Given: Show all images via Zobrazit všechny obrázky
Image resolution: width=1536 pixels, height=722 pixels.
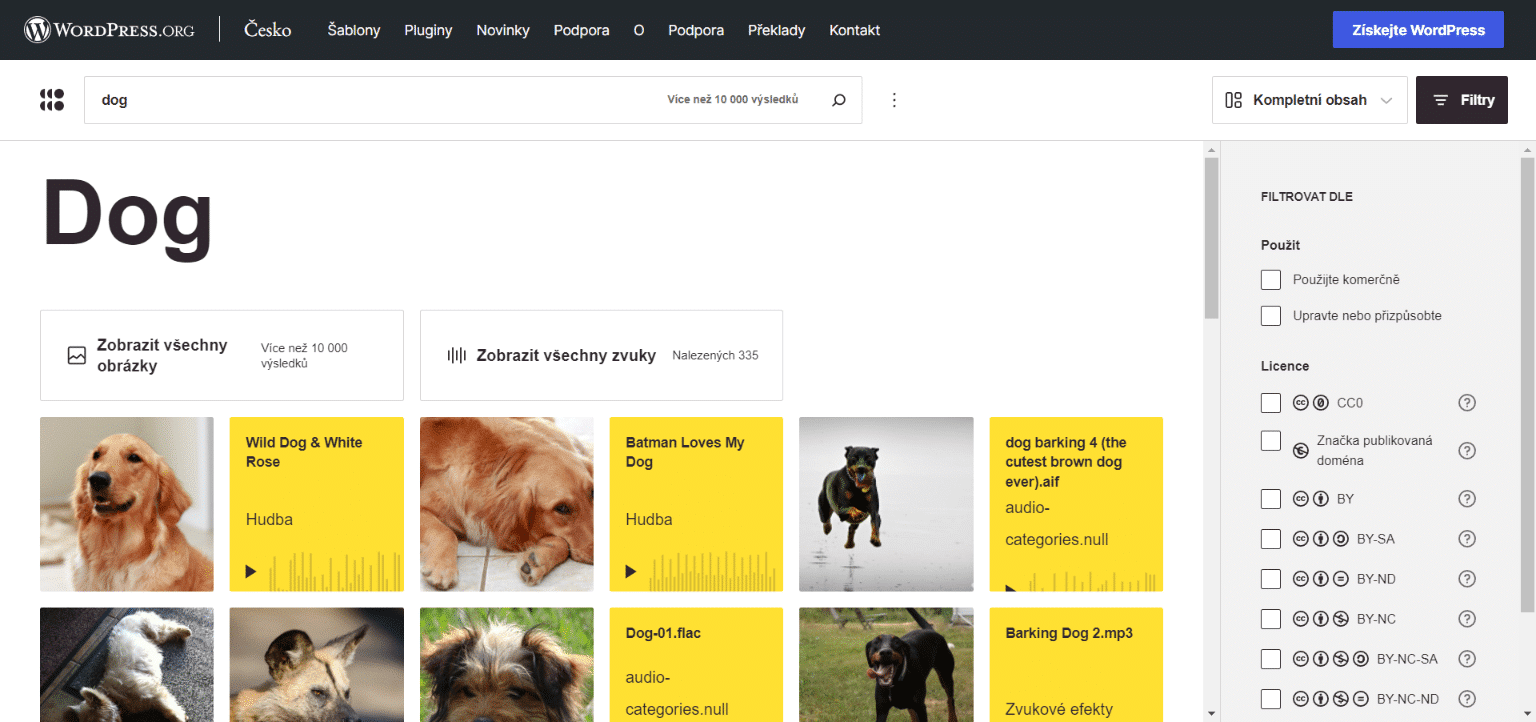Looking at the screenshot, I should (x=222, y=355).
